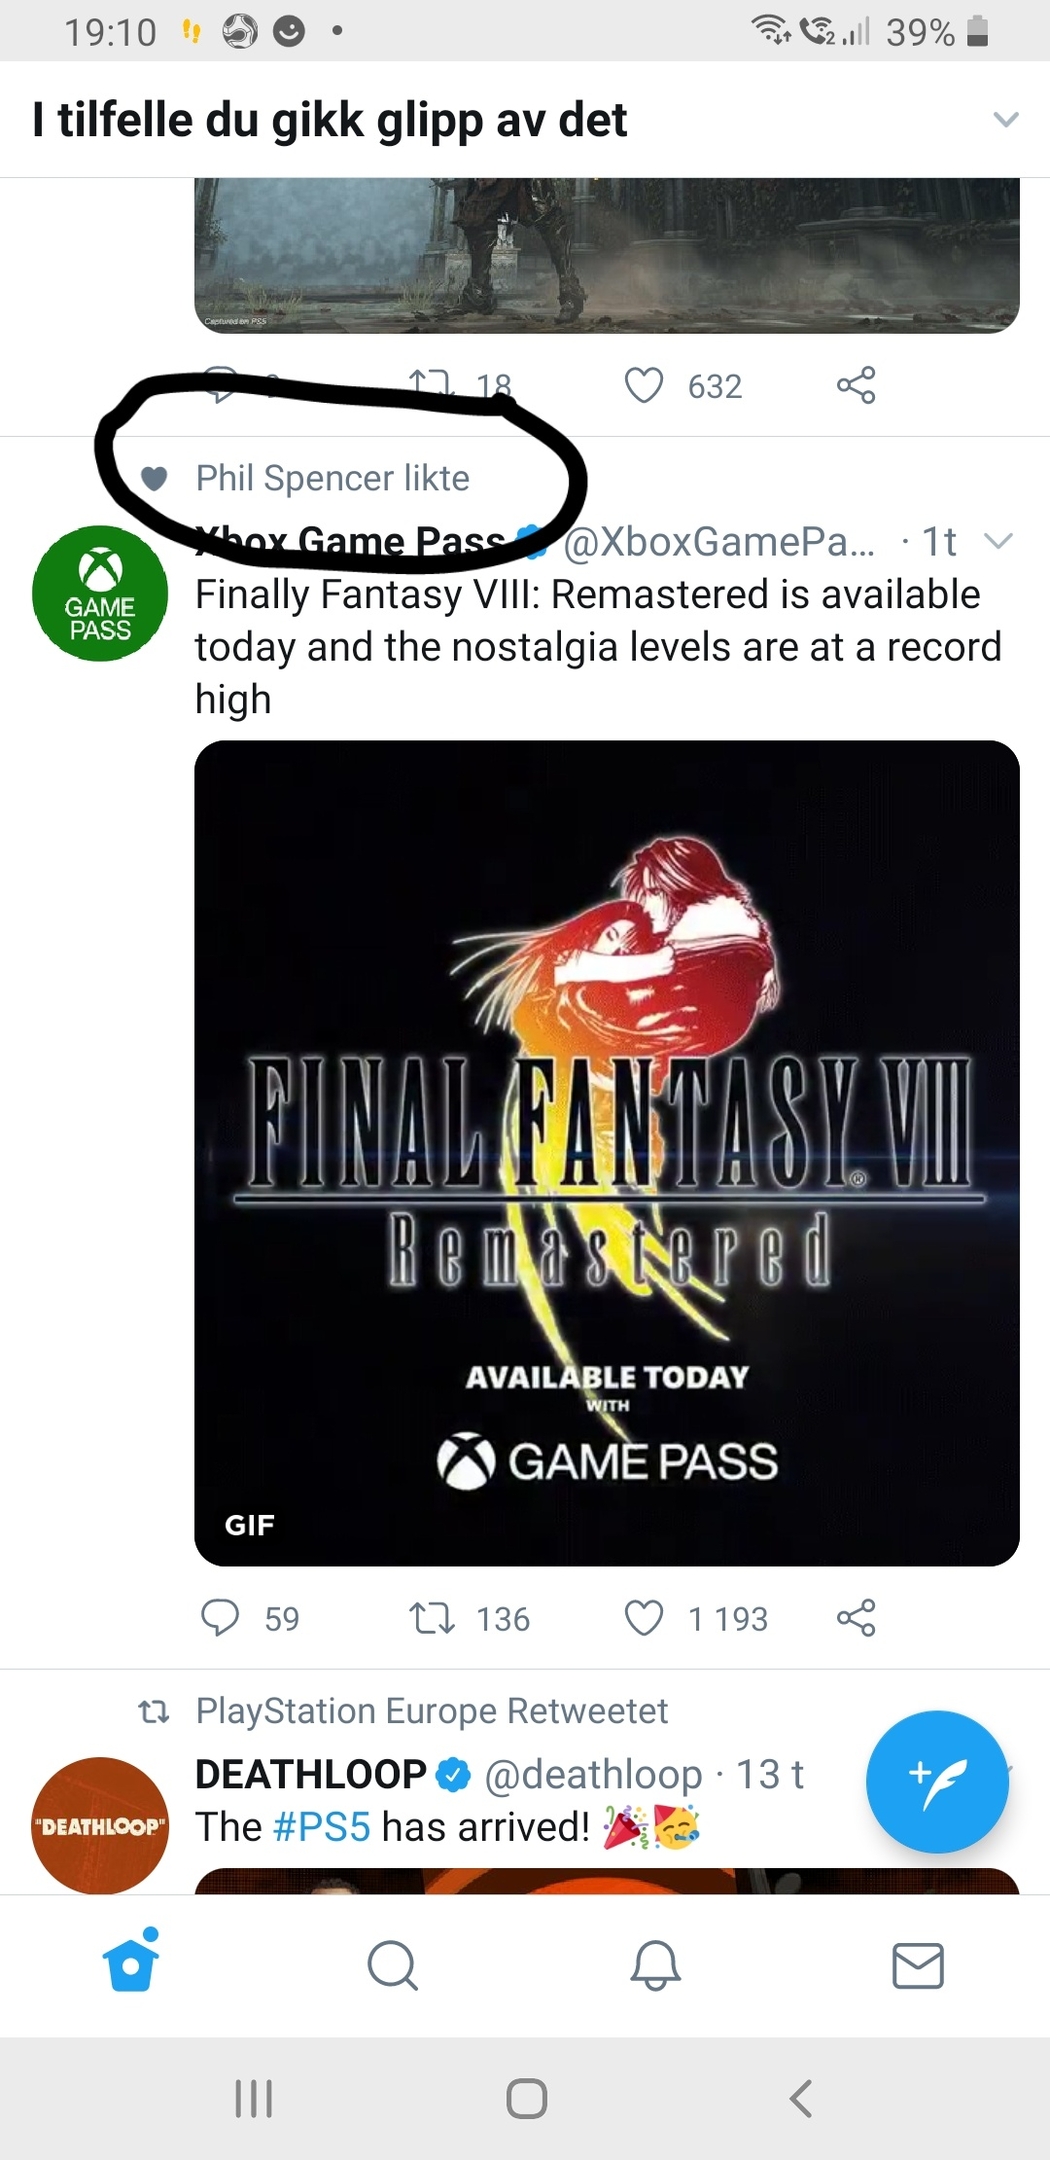Open the Notifications bell tab
This screenshot has height=2160, width=1050.
[656, 1966]
